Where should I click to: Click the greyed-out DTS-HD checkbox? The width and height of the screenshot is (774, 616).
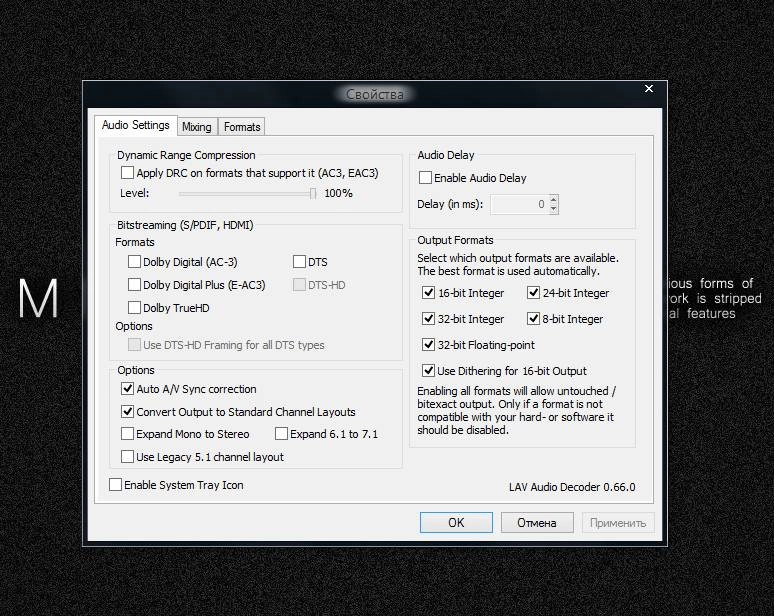coord(299,285)
